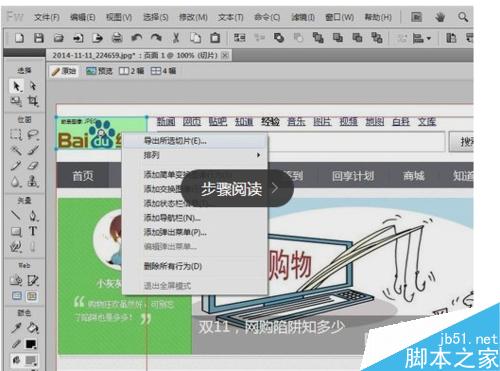Select the Brush tool
Screen dimensions: 500x371
[x=33, y=150]
